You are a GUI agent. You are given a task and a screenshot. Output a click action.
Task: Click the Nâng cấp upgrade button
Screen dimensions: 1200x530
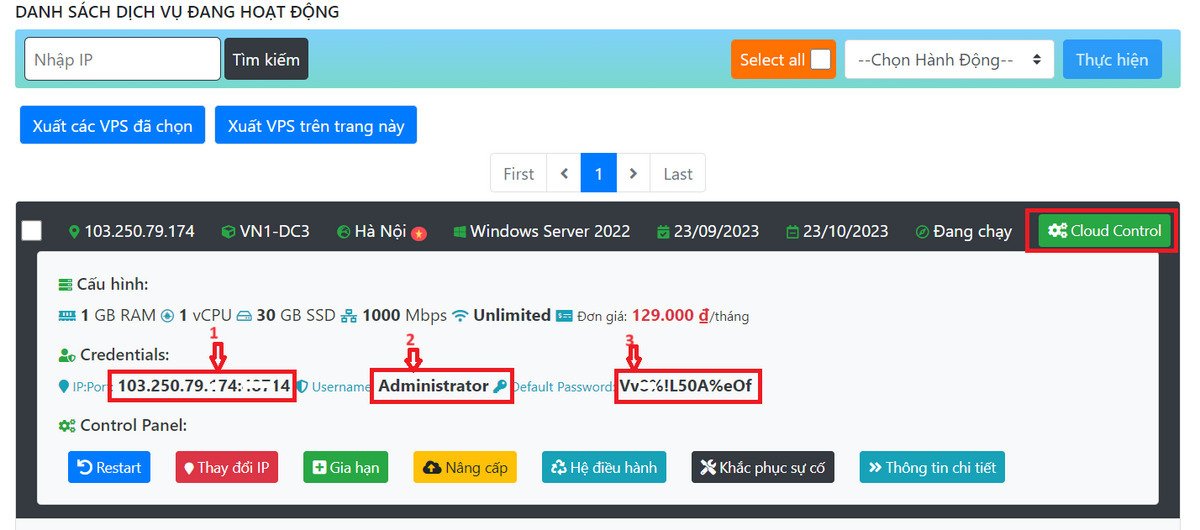(x=465, y=467)
